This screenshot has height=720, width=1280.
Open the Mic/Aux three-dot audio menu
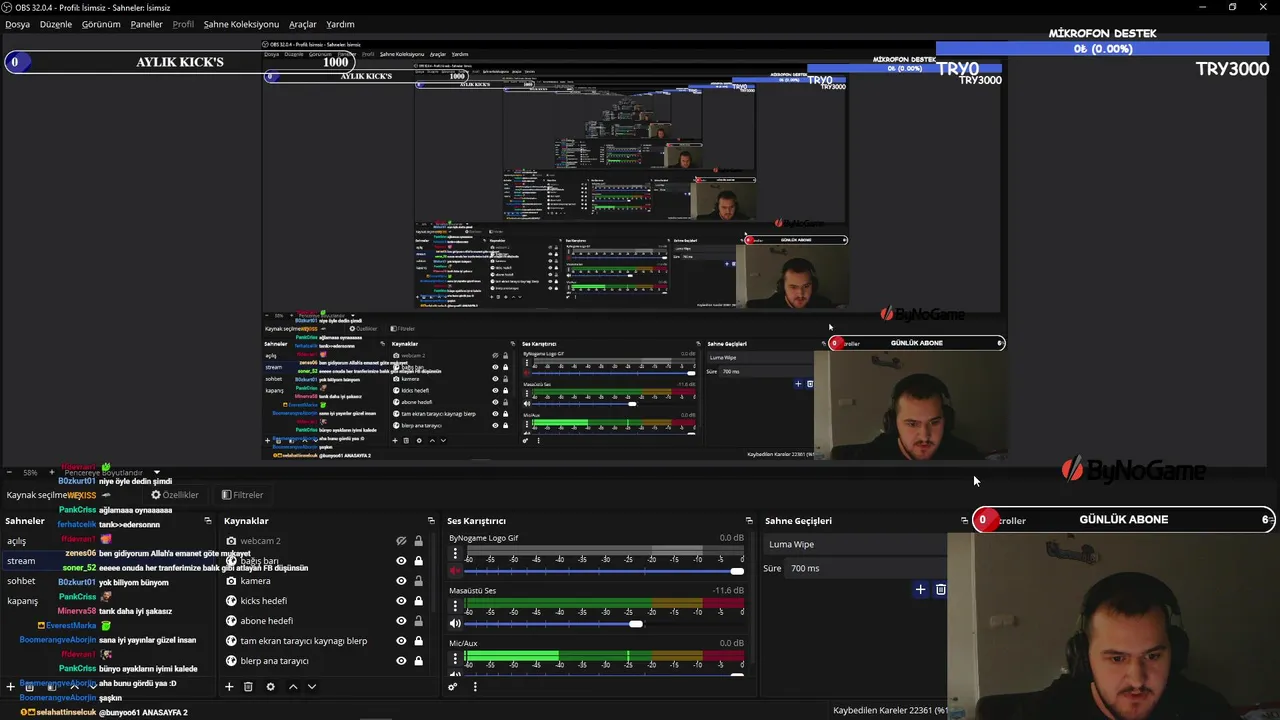455,659
